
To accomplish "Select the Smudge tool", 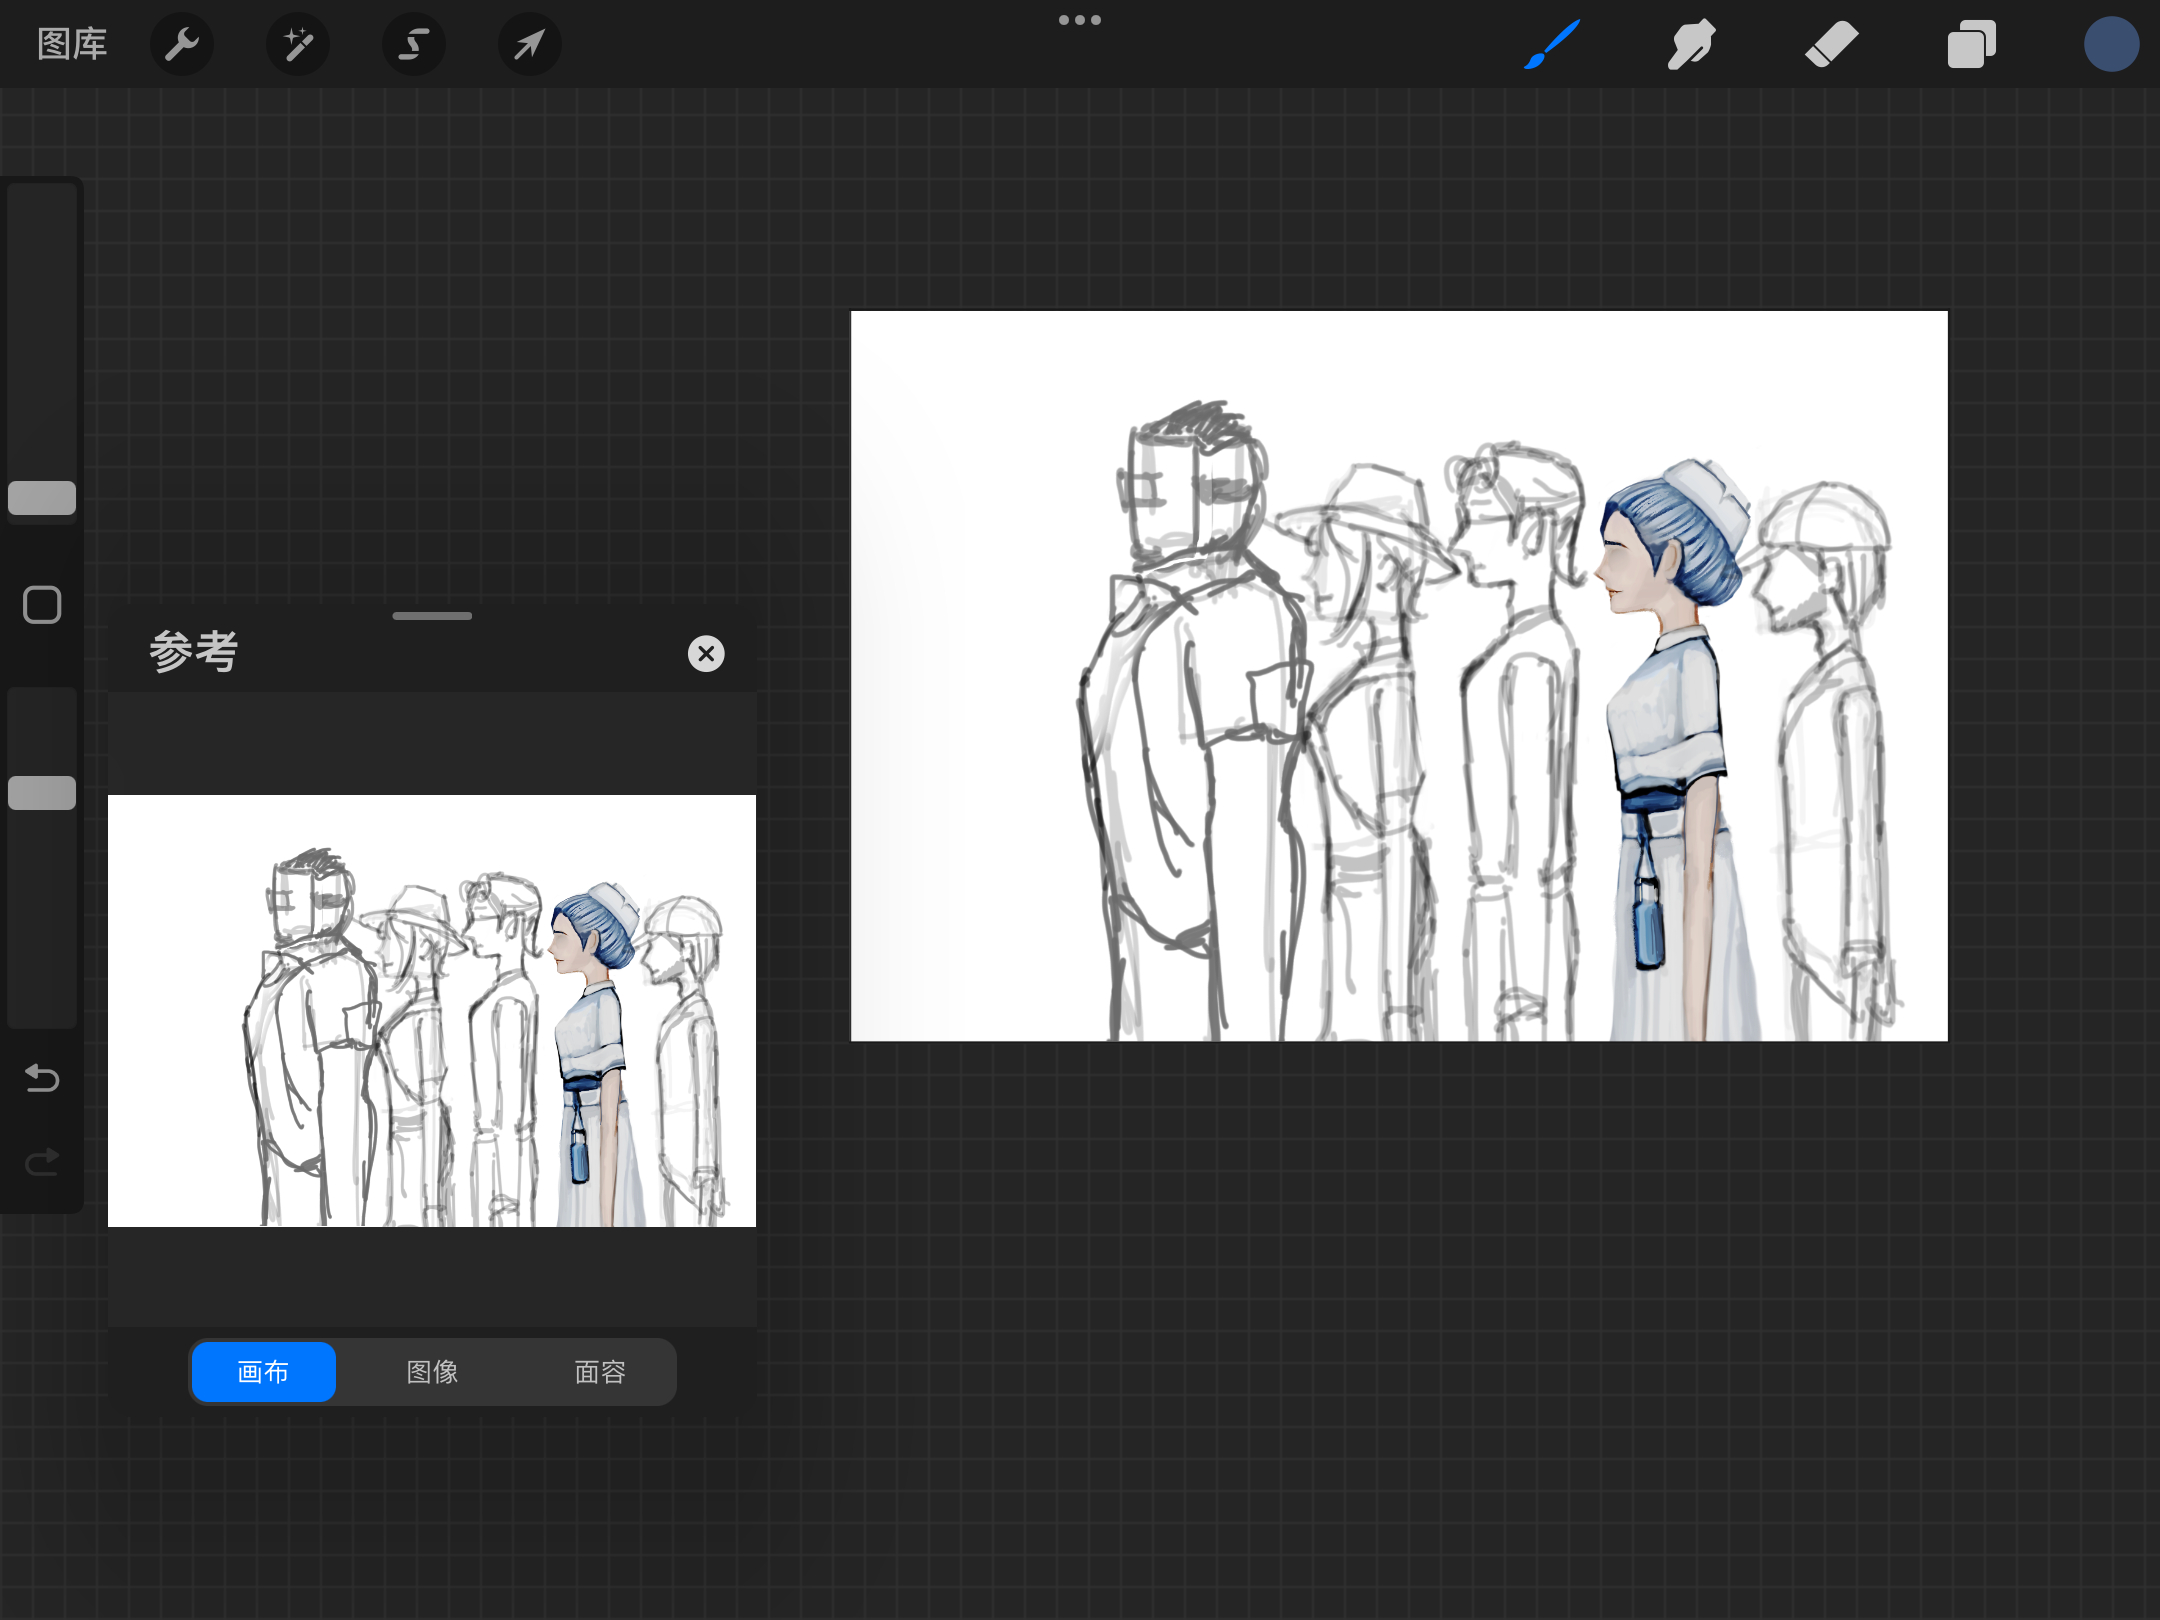I will click(1692, 44).
